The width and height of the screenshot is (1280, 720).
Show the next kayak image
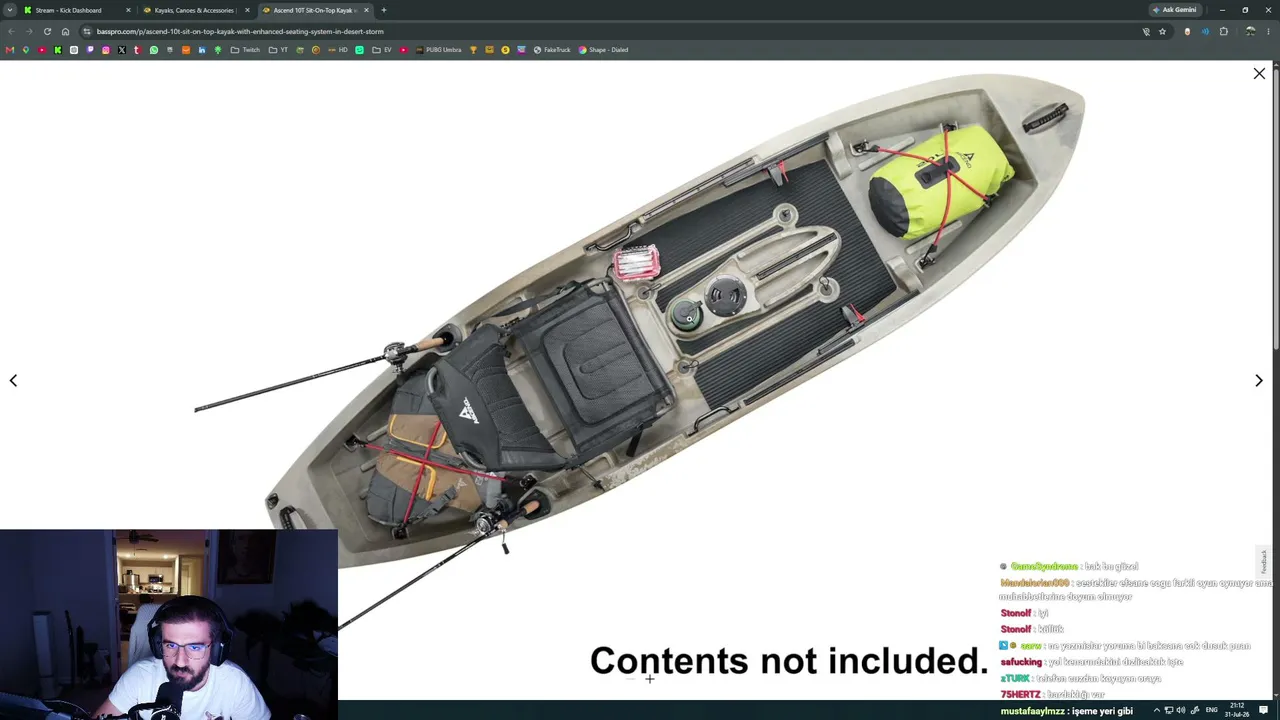point(1258,380)
